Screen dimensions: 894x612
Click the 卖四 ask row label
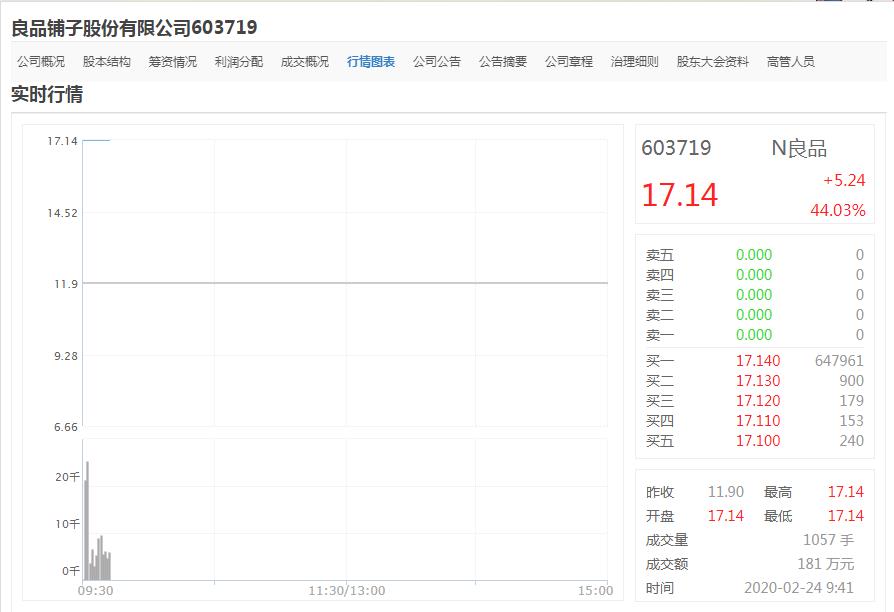660,275
